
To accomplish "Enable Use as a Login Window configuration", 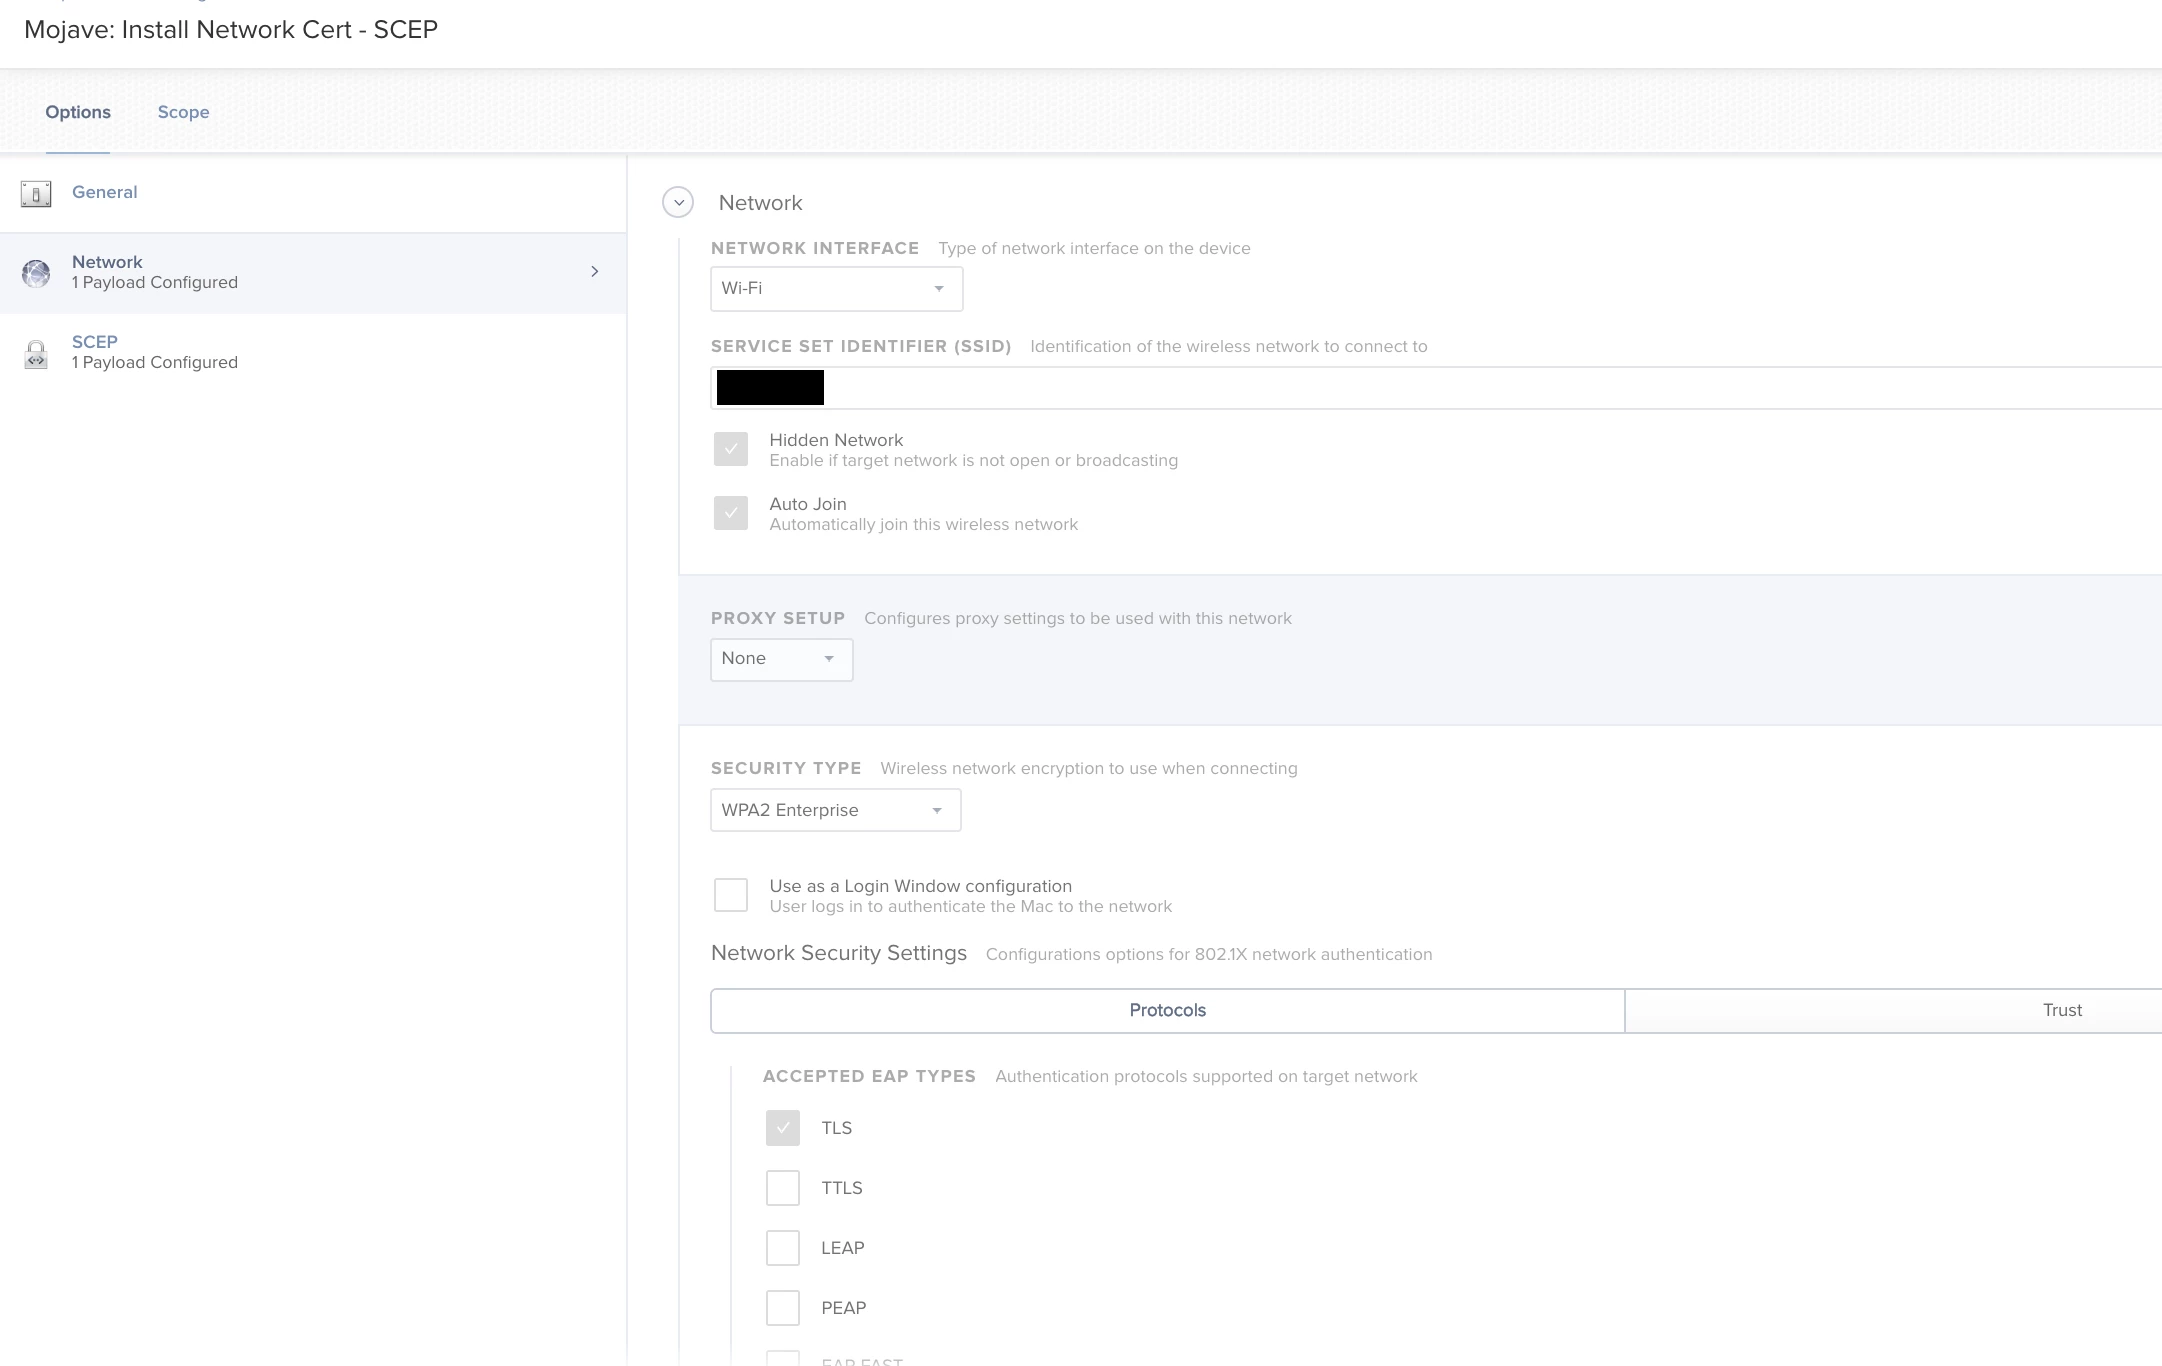I will [x=731, y=895].
